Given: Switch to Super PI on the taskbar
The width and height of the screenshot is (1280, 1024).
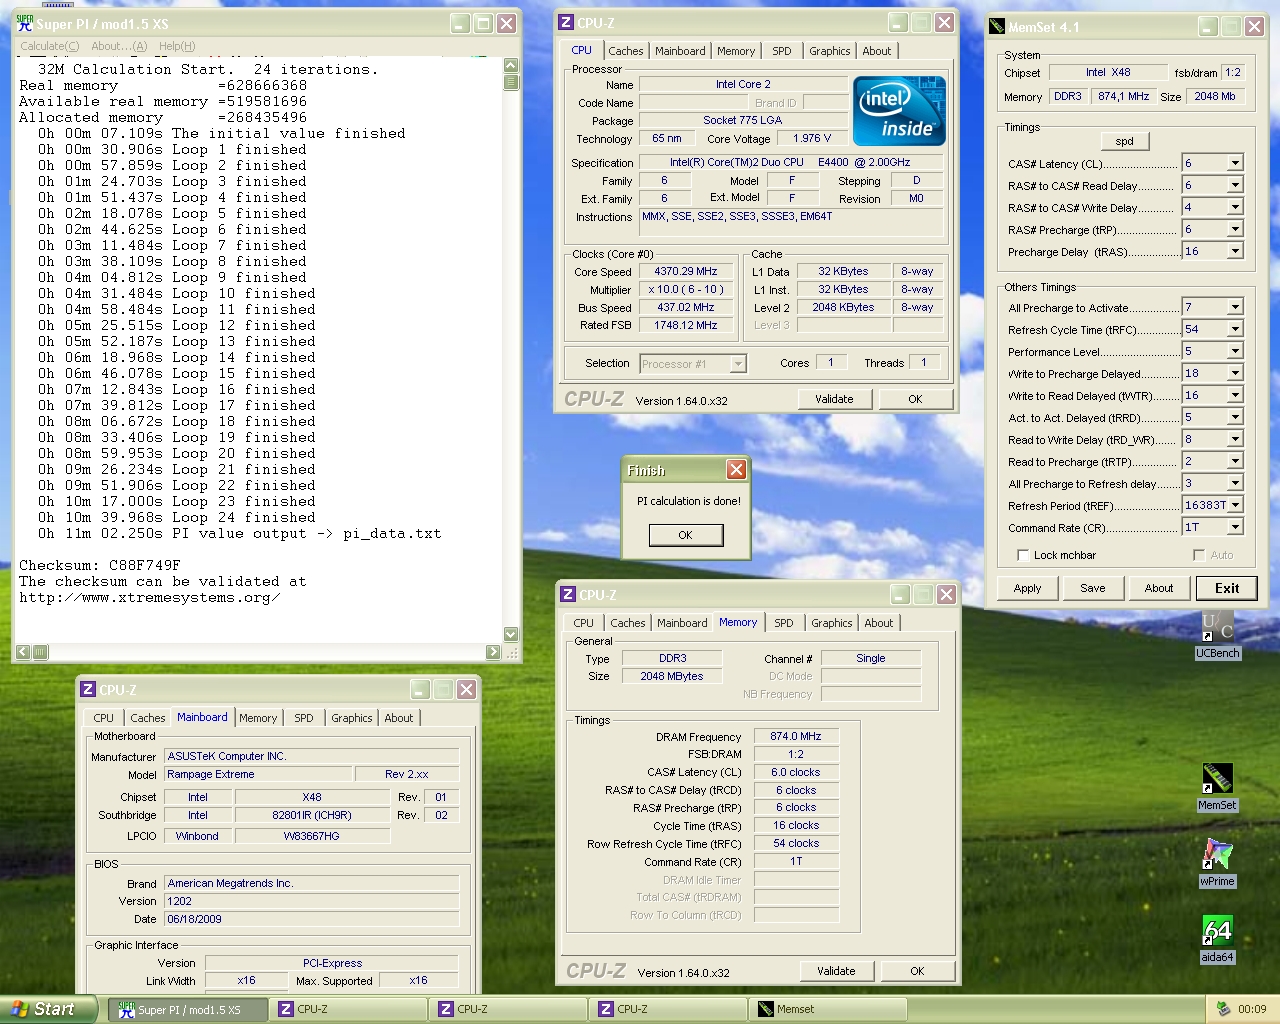Looking at the screenshot, I should [190, 1009].
